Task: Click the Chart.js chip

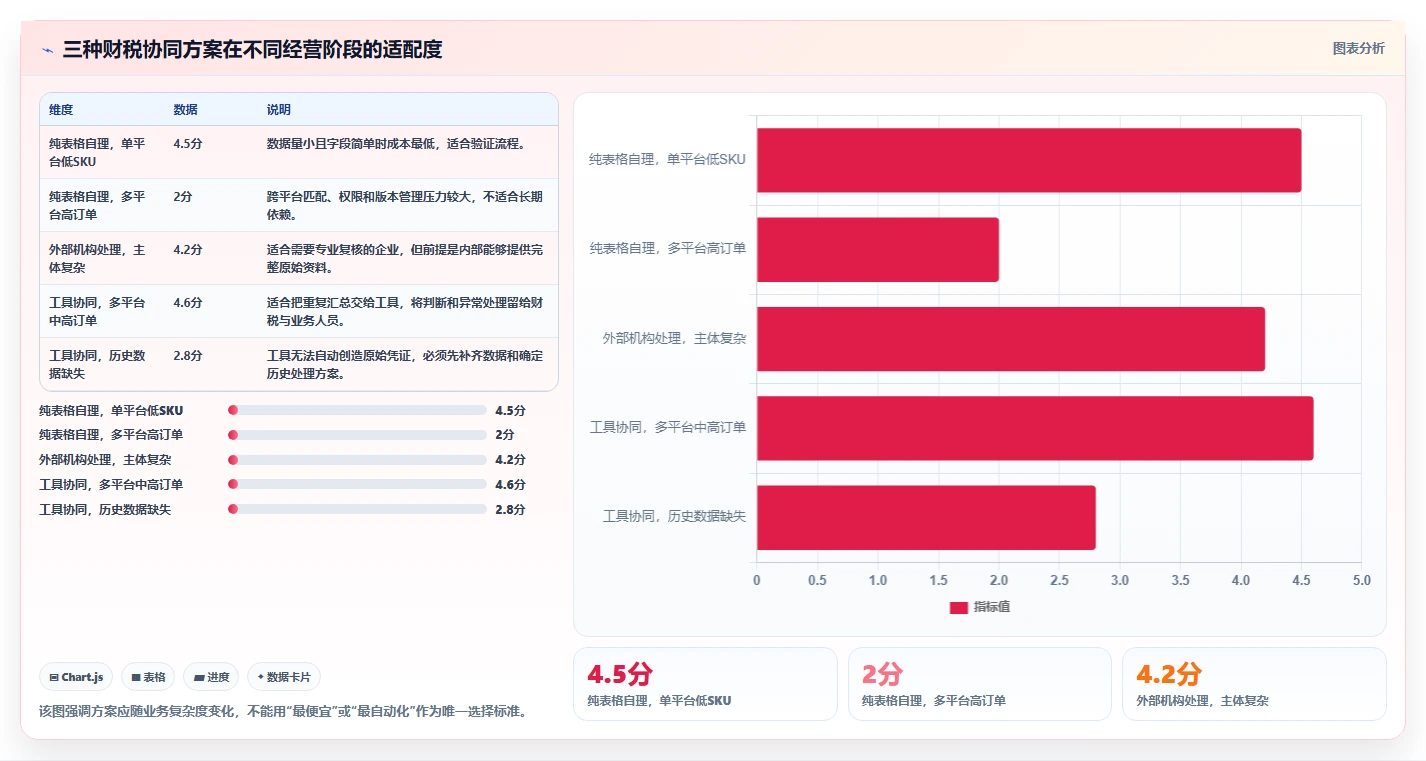Action: tap(77, 677)
